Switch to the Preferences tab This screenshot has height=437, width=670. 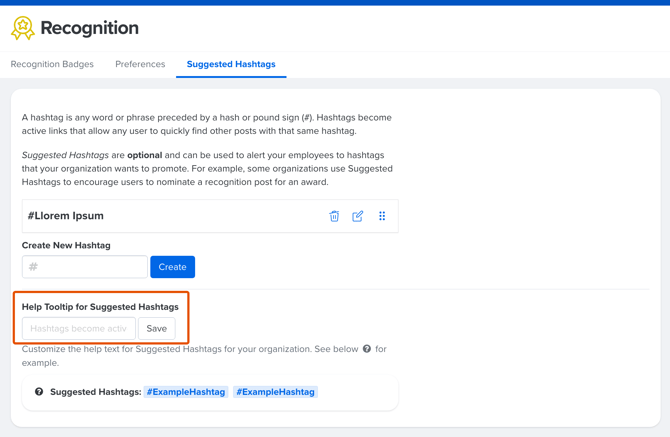140,64
